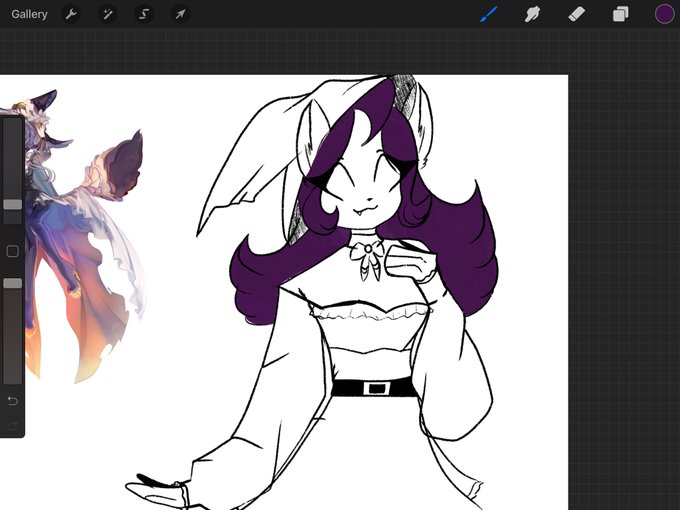Activate the Selection tool

click(x=144, y=14)
